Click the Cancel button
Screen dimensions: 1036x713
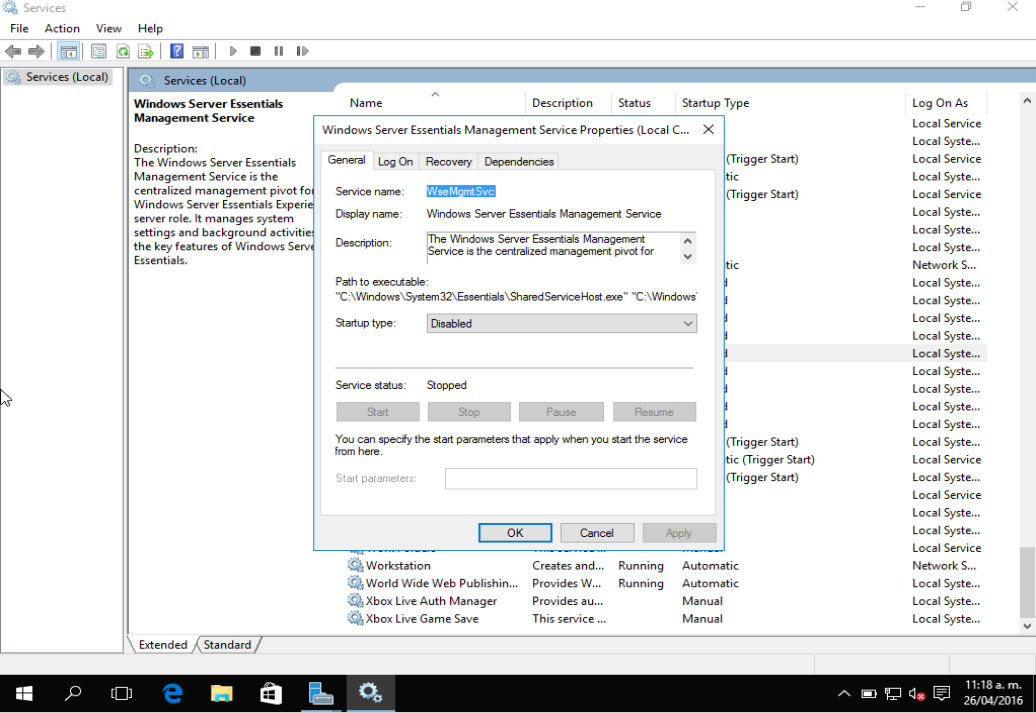[597, 532]
